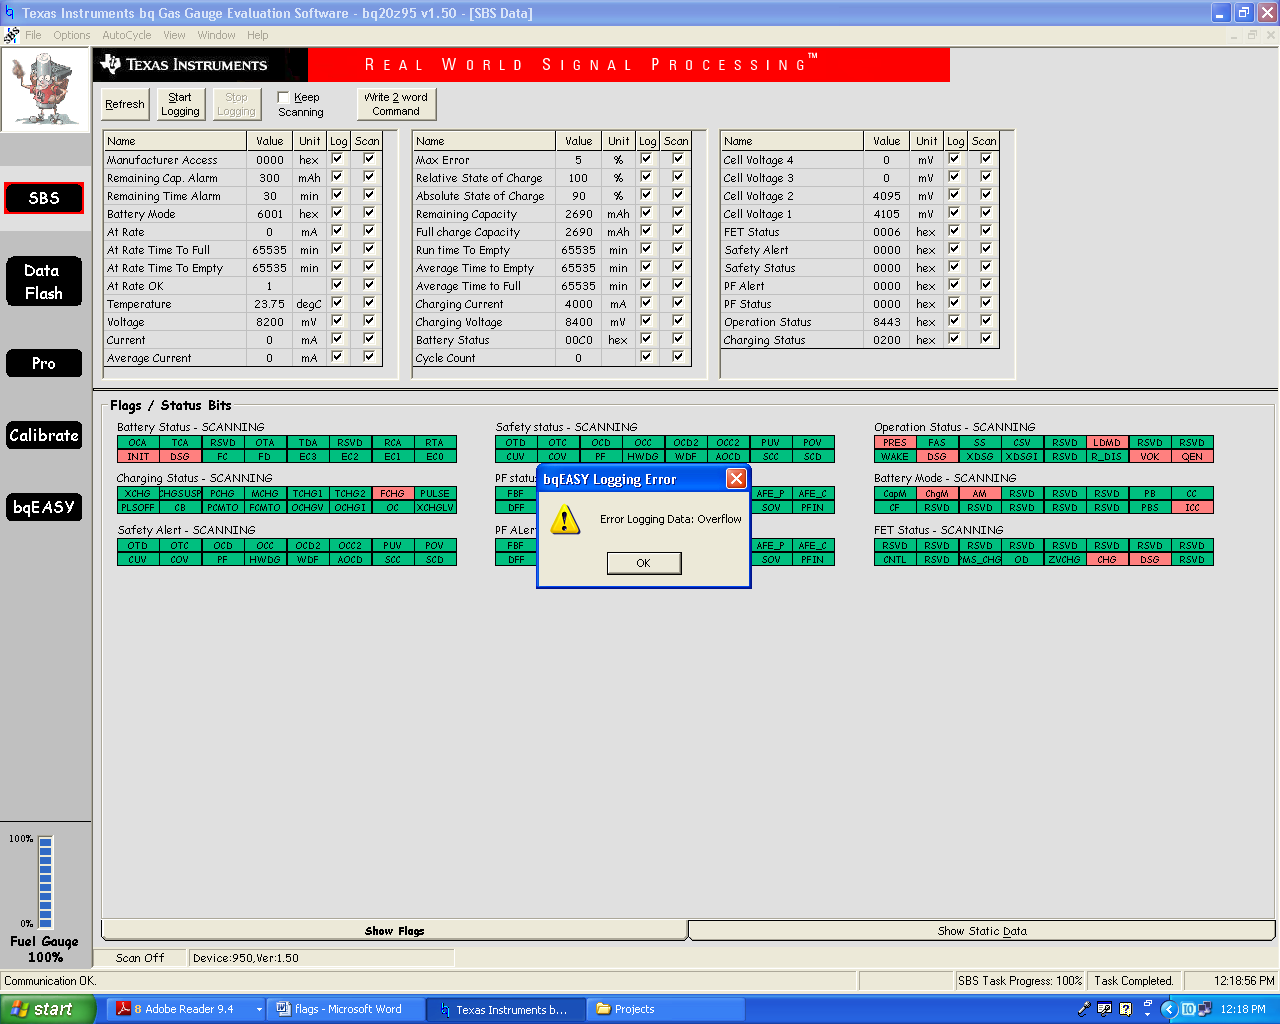Open the SBS sidebar section
Screen dimensions: 1280x1024
[44, 198]
